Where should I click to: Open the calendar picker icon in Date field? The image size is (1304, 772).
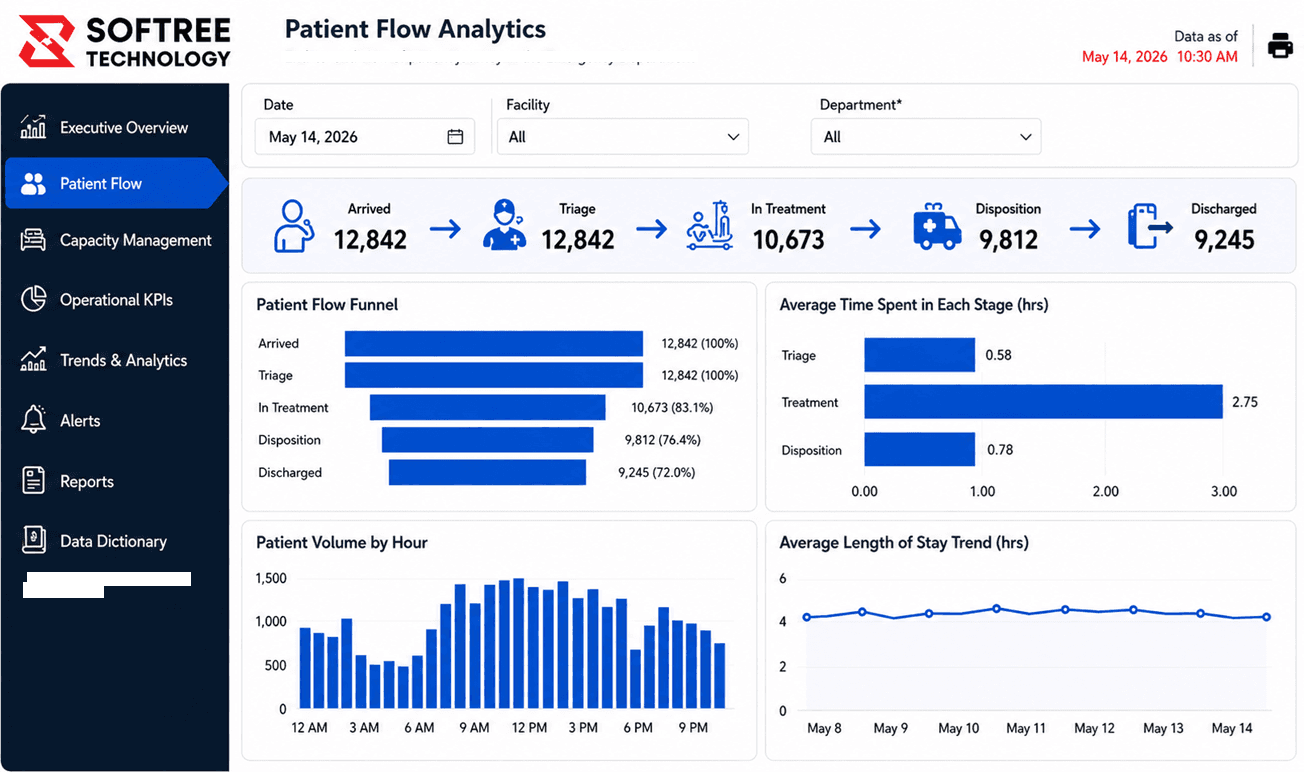click(x=455, y=137)
